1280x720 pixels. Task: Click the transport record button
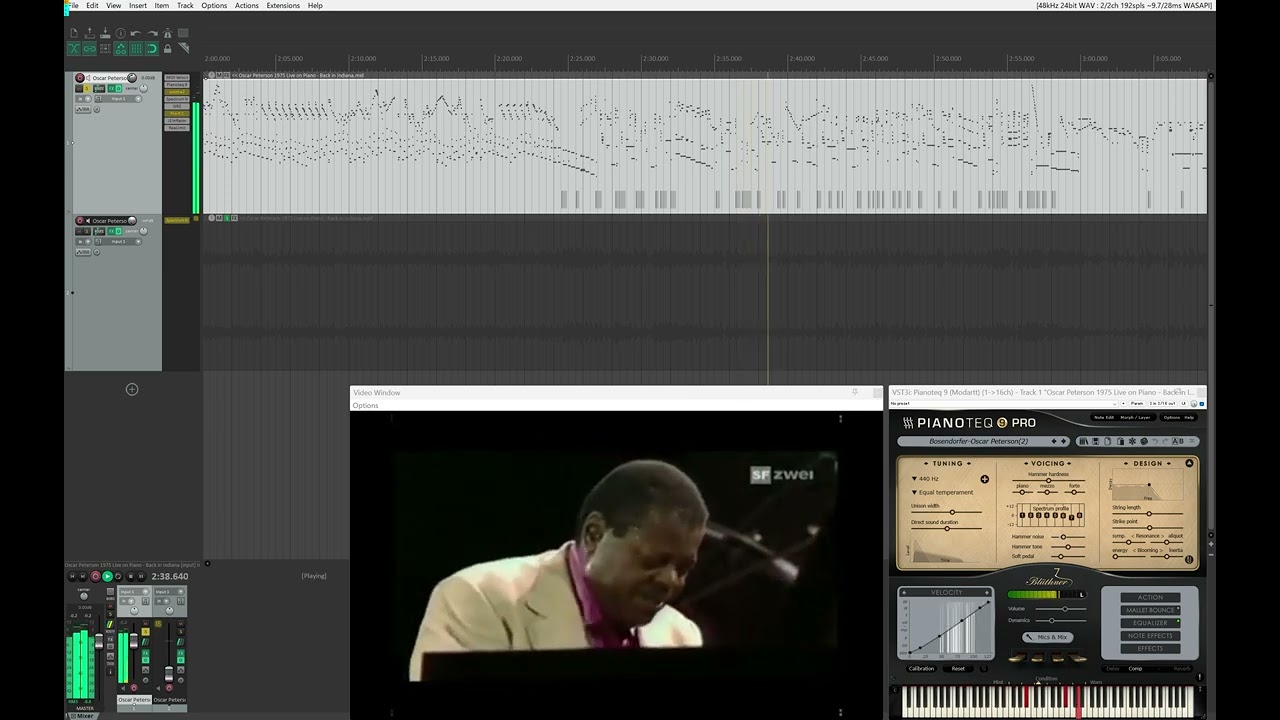(x=96, y=576)
